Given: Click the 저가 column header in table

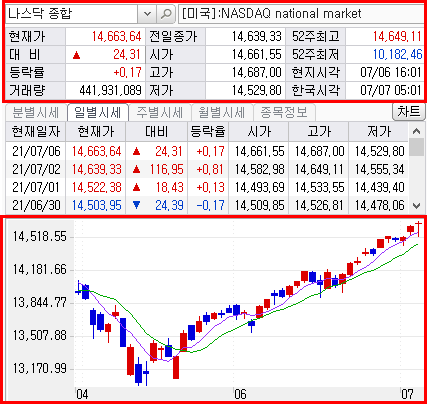Looking at the screenshot, I should pos(379,131).
